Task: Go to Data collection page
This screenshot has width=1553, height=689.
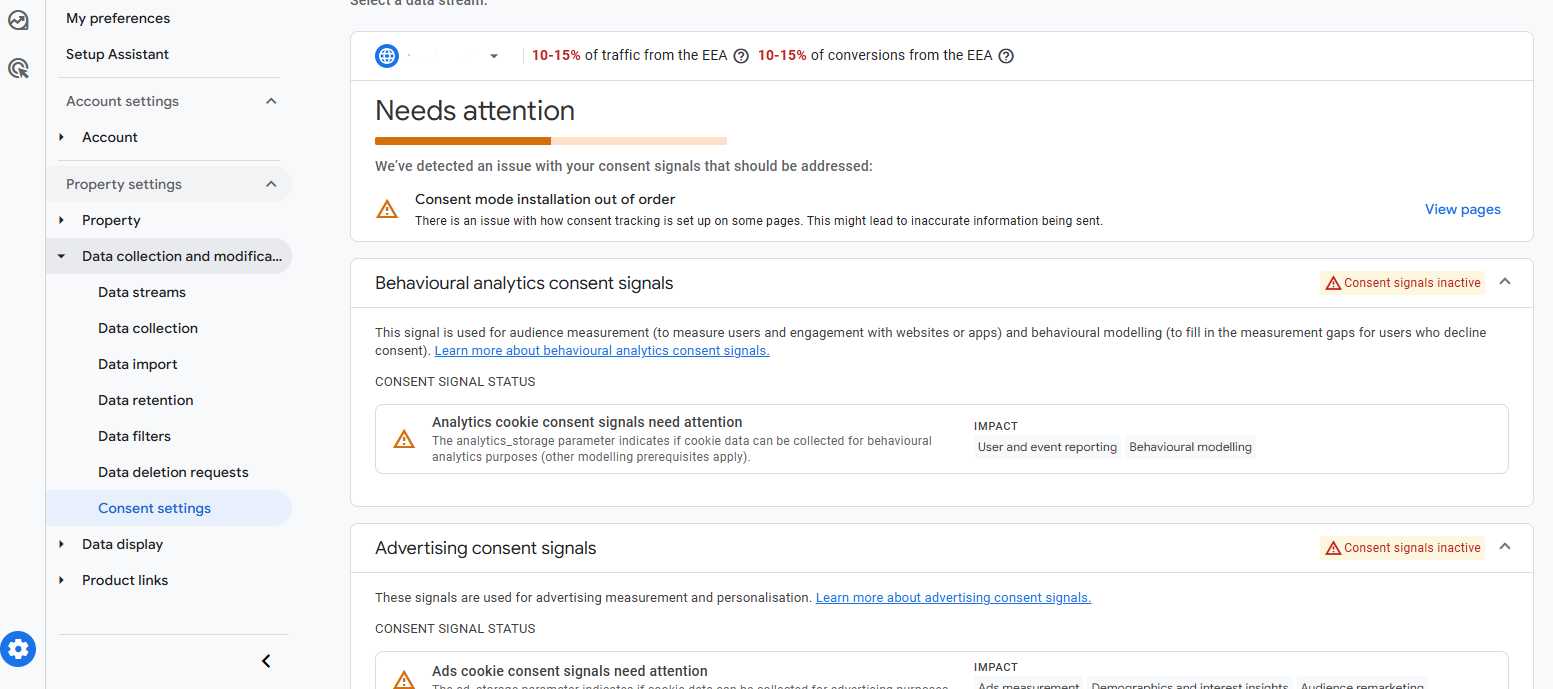Action: tap(148, 328)
